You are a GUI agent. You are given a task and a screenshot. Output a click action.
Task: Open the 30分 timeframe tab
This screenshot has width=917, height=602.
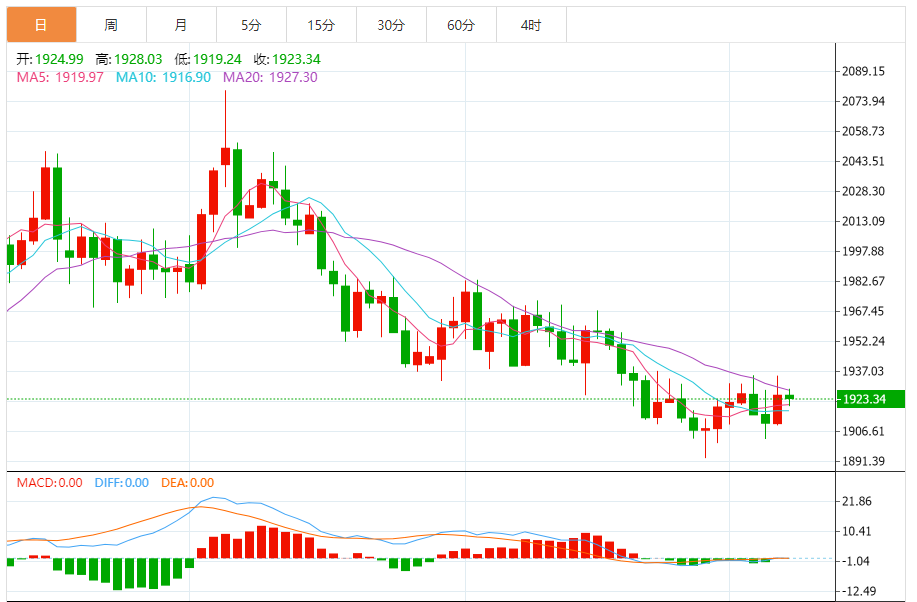[391, 25]
